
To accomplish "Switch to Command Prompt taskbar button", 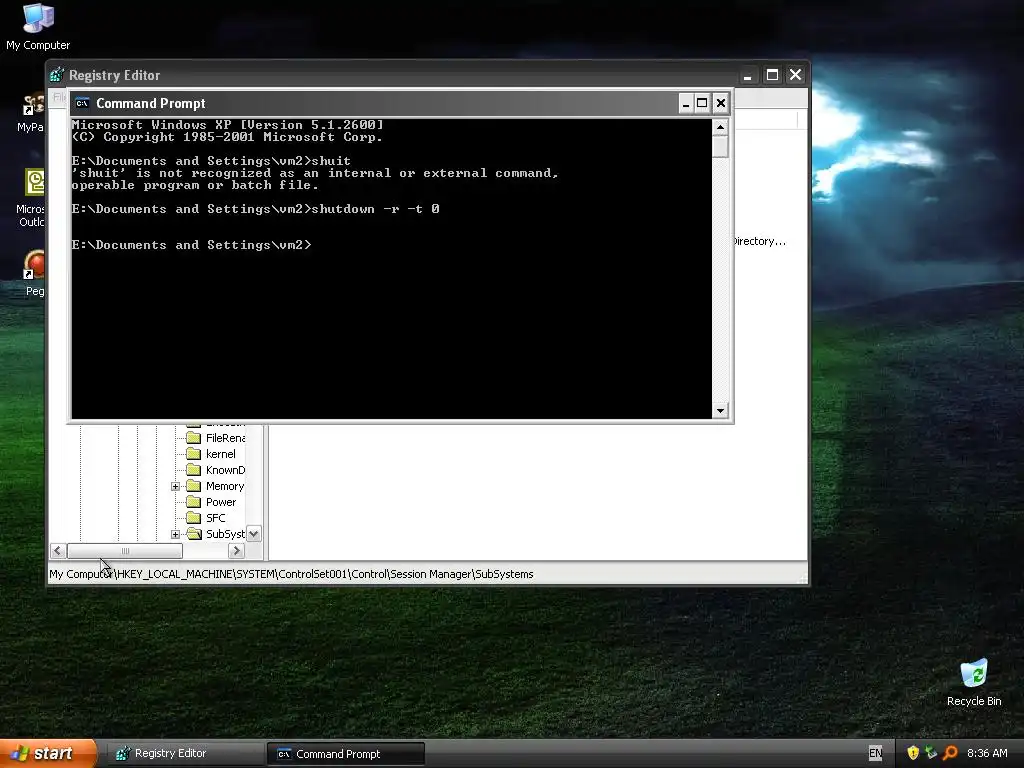I will pyautogui.click(x=346, y=754).
